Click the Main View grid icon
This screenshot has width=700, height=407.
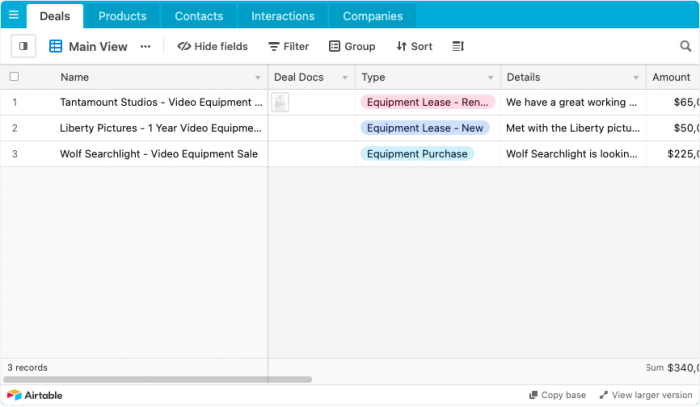click(x=56, y=46)
